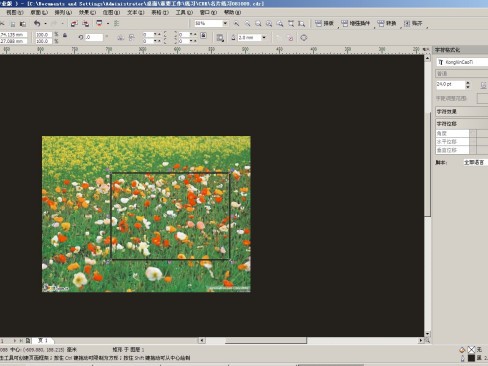This screenshot has height=366, width=488.
Task: Click the Paste clipboard icon
Action: pyautogui.click(x=23, y=24)
